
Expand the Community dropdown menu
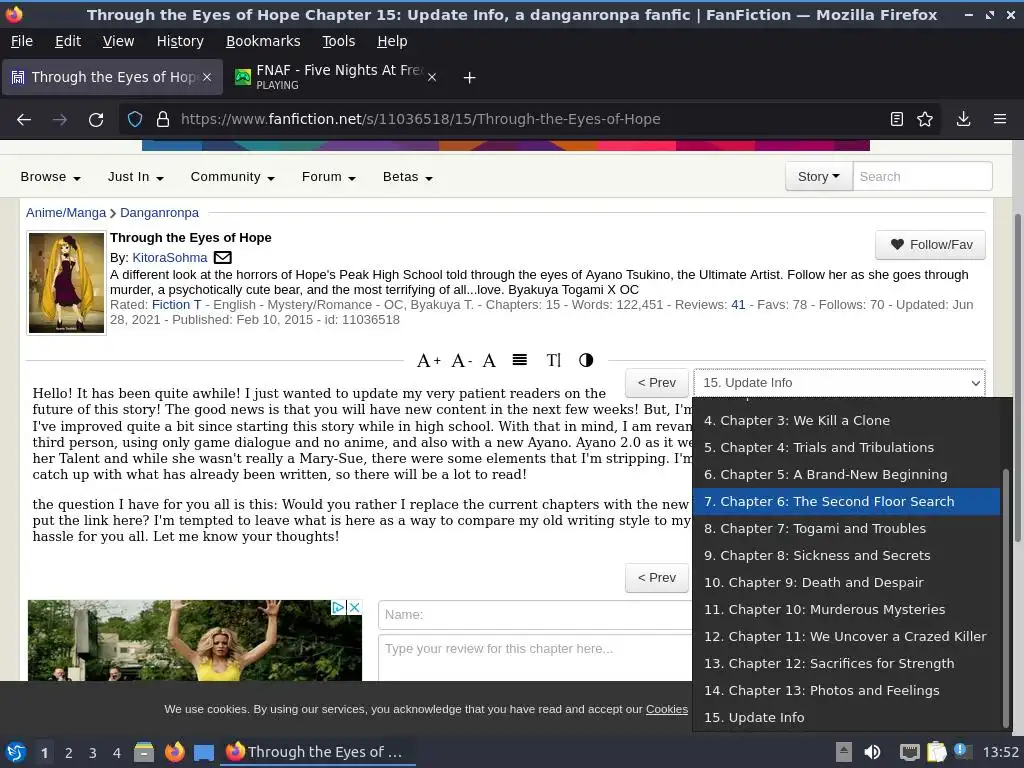[232, 177]
